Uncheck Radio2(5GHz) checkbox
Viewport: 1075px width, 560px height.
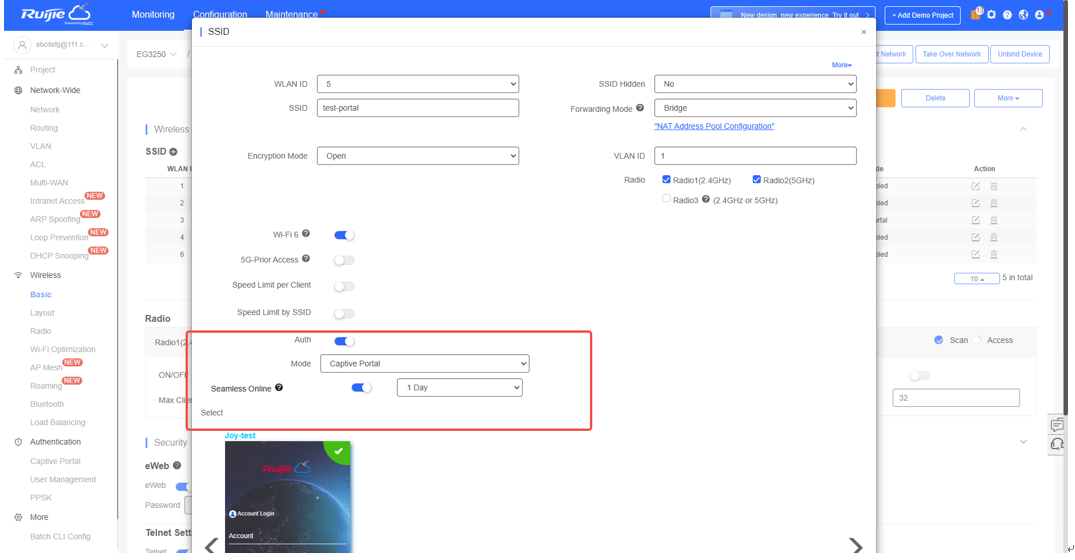756,180
